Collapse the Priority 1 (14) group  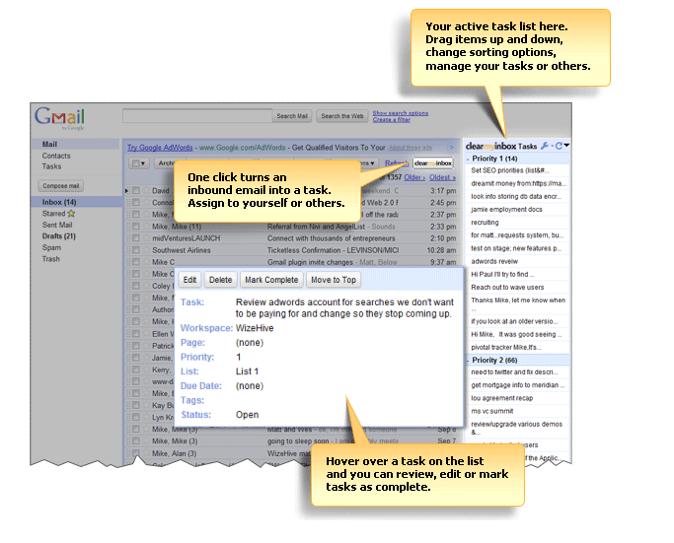point(468,159)
